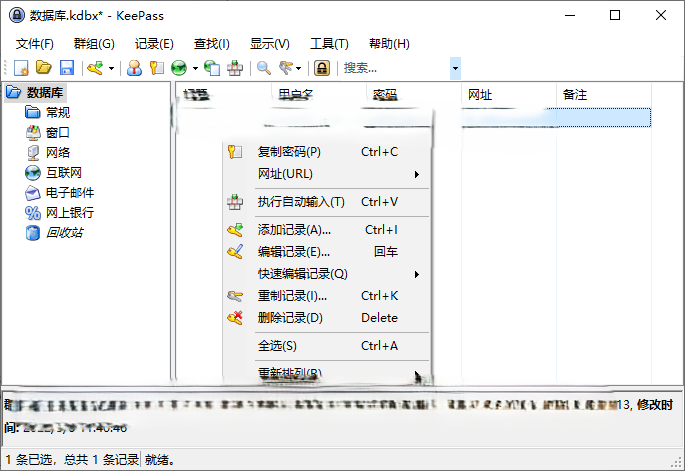Maximize the KeePass window
Image resolution: width=685 pixels, height=471 pixels.
pos(615,15)
